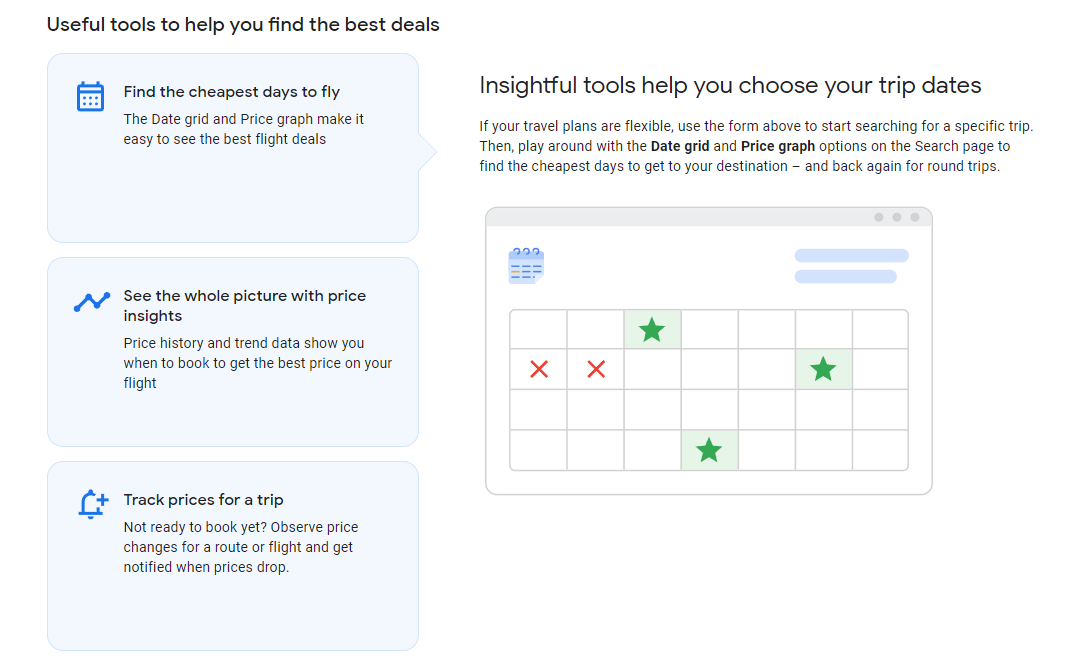Click the second red X in grid
Image resolution: width=1086 pixels, height=668 pixels.
(x=596, y=369)
